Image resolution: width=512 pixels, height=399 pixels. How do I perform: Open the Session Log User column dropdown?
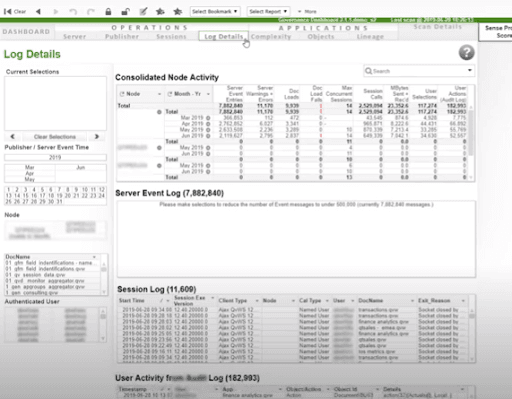pos(353,301)
